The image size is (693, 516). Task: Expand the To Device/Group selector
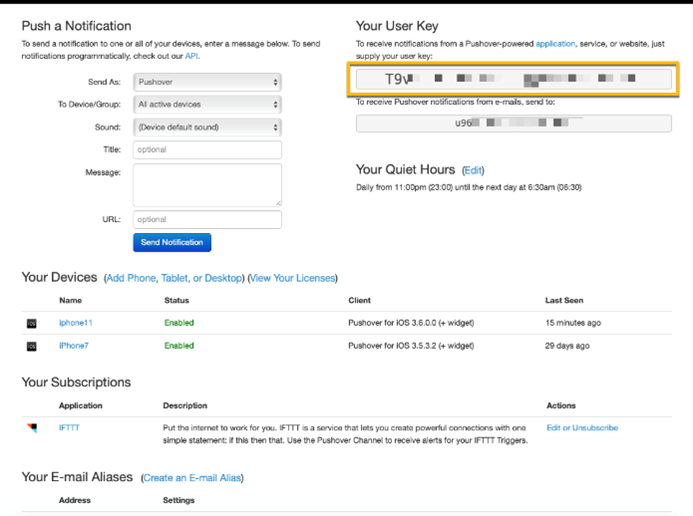[x=207, y=105]
